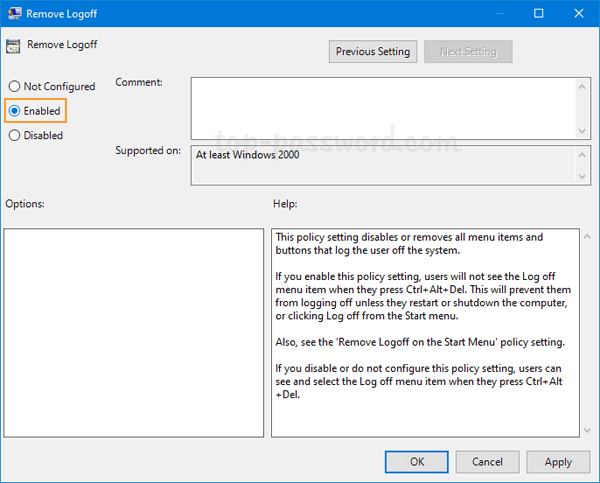Viewport: 600px width, 483px height.
Task: Click the Comment box scroll down arrow
Action: coord(582,131)
